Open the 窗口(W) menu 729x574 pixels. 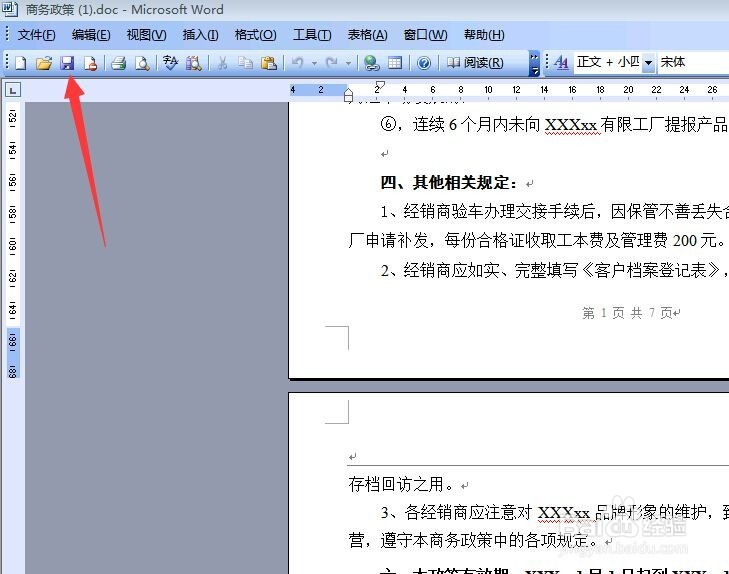click(425, 35)
